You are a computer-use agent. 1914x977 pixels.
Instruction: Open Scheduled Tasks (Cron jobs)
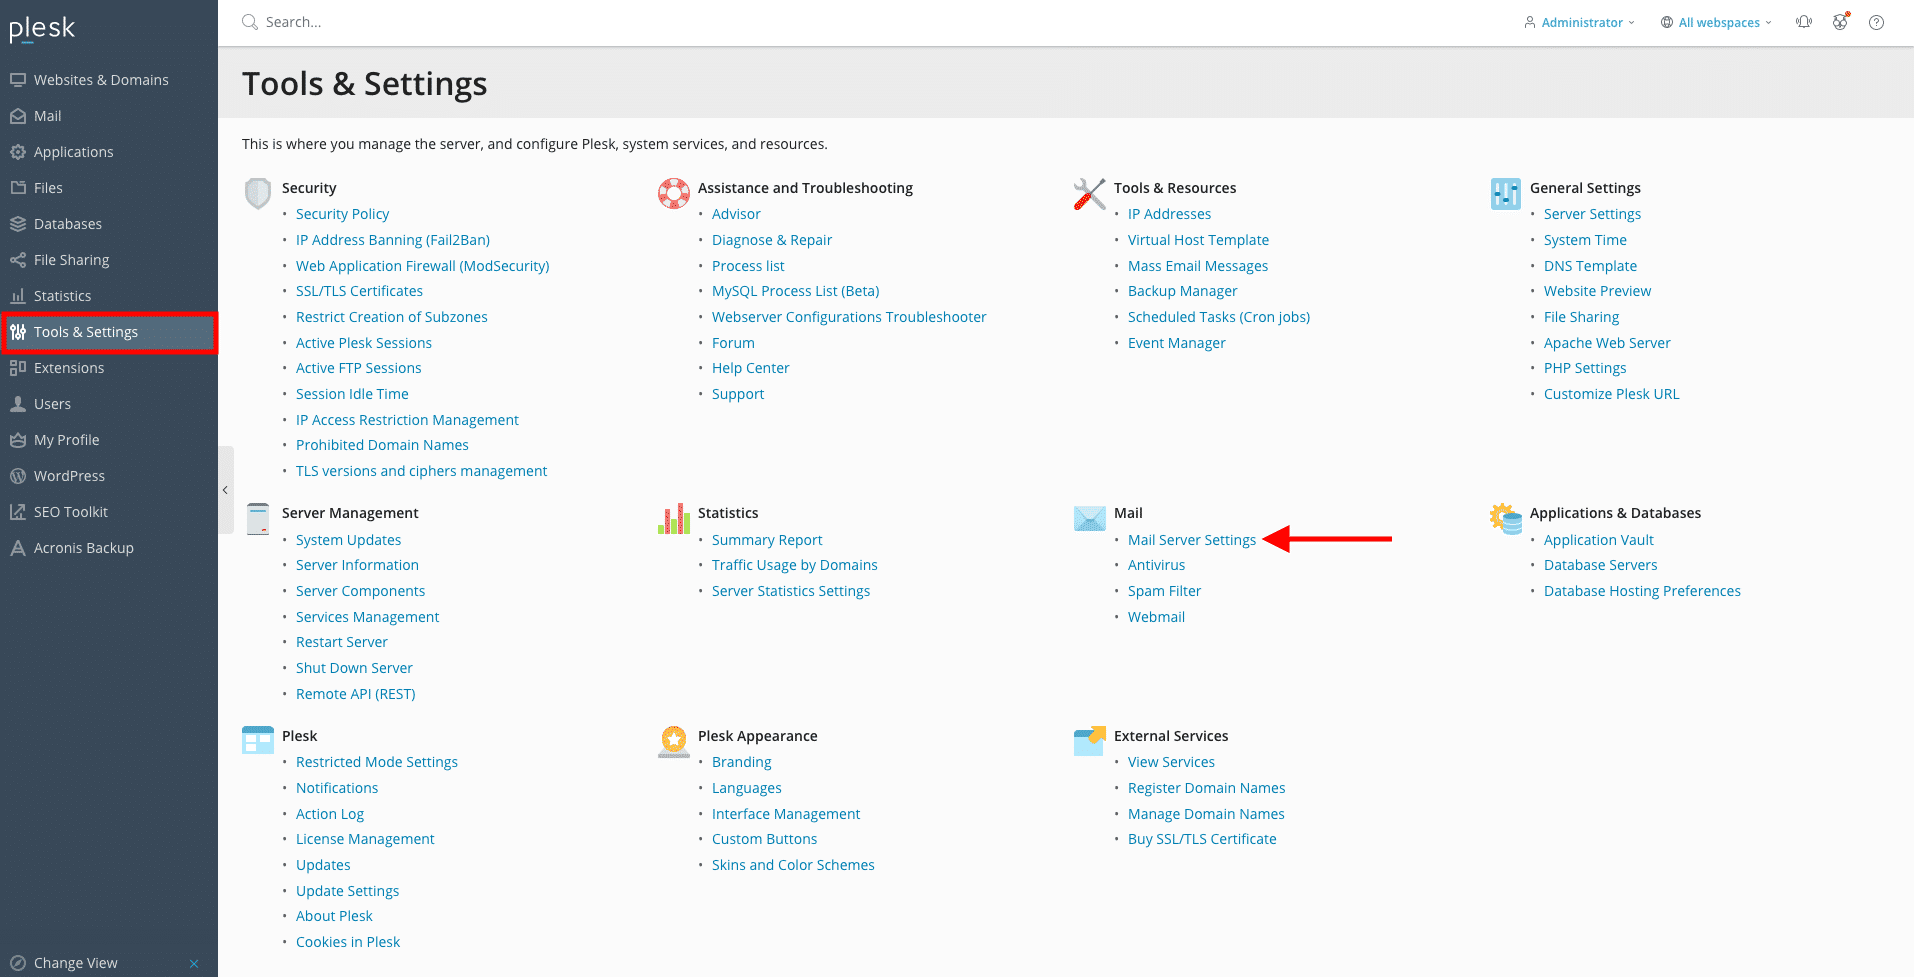[x=1219, y=317]
